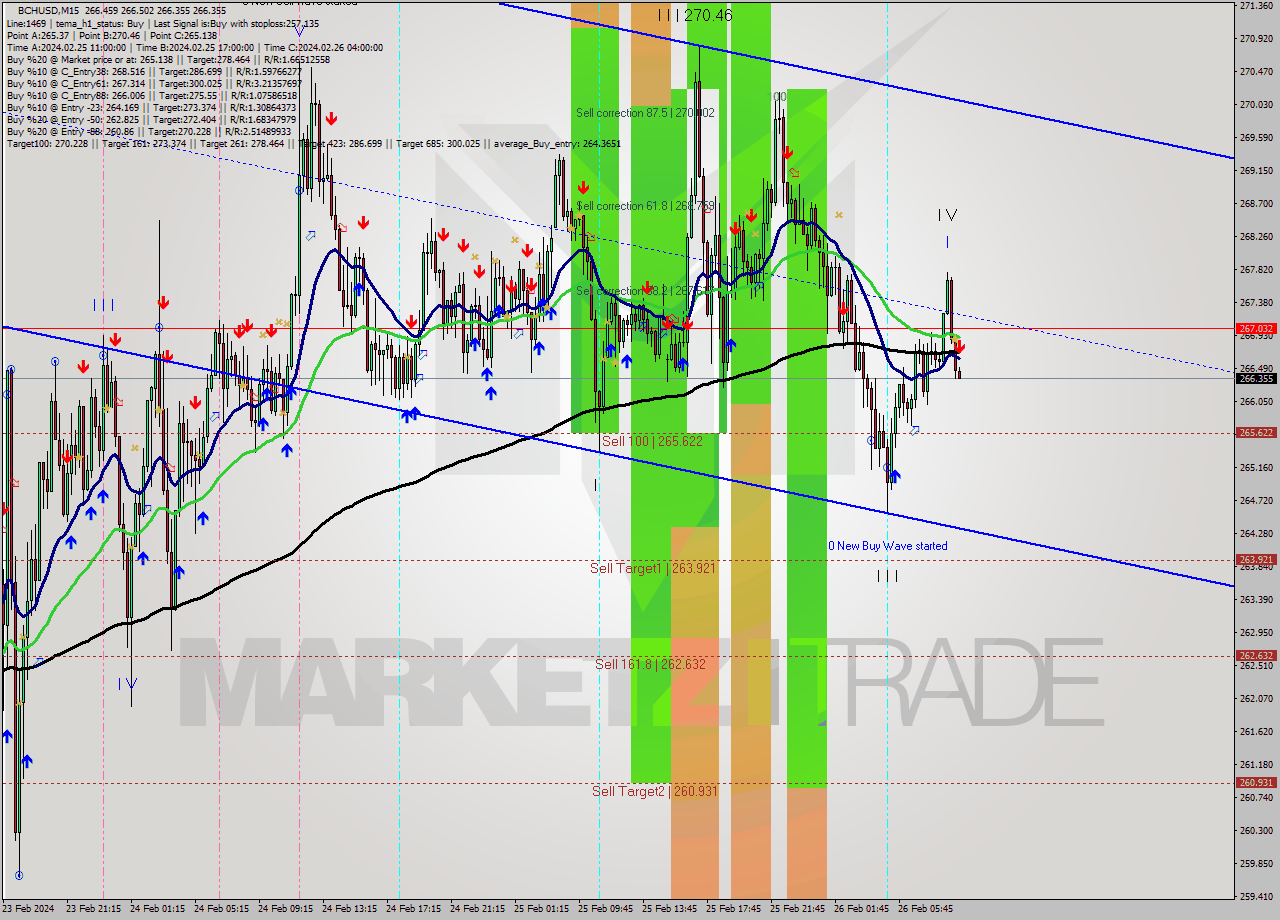Click the 262.632 axis price tag
The image size is (1280, 920).
(x=1256, y=656)
